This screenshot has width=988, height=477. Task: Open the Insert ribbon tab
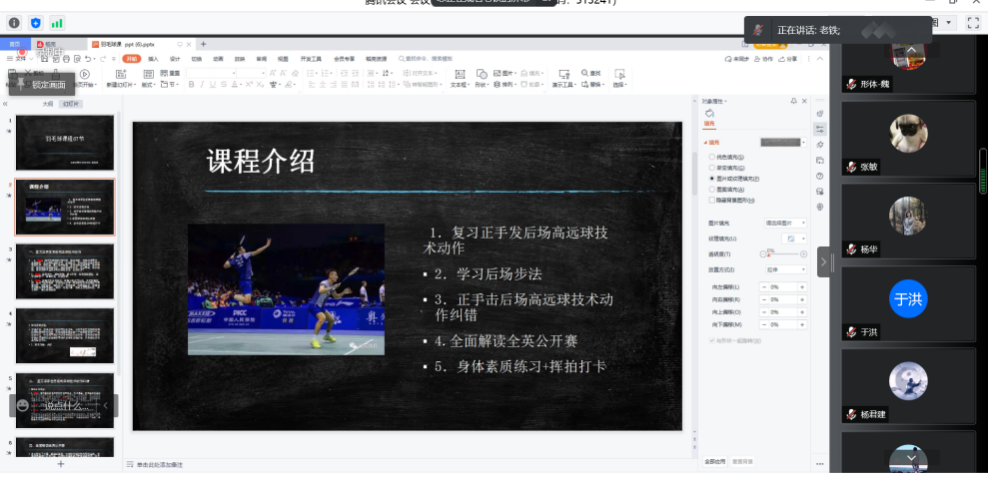tap(153, 59)
